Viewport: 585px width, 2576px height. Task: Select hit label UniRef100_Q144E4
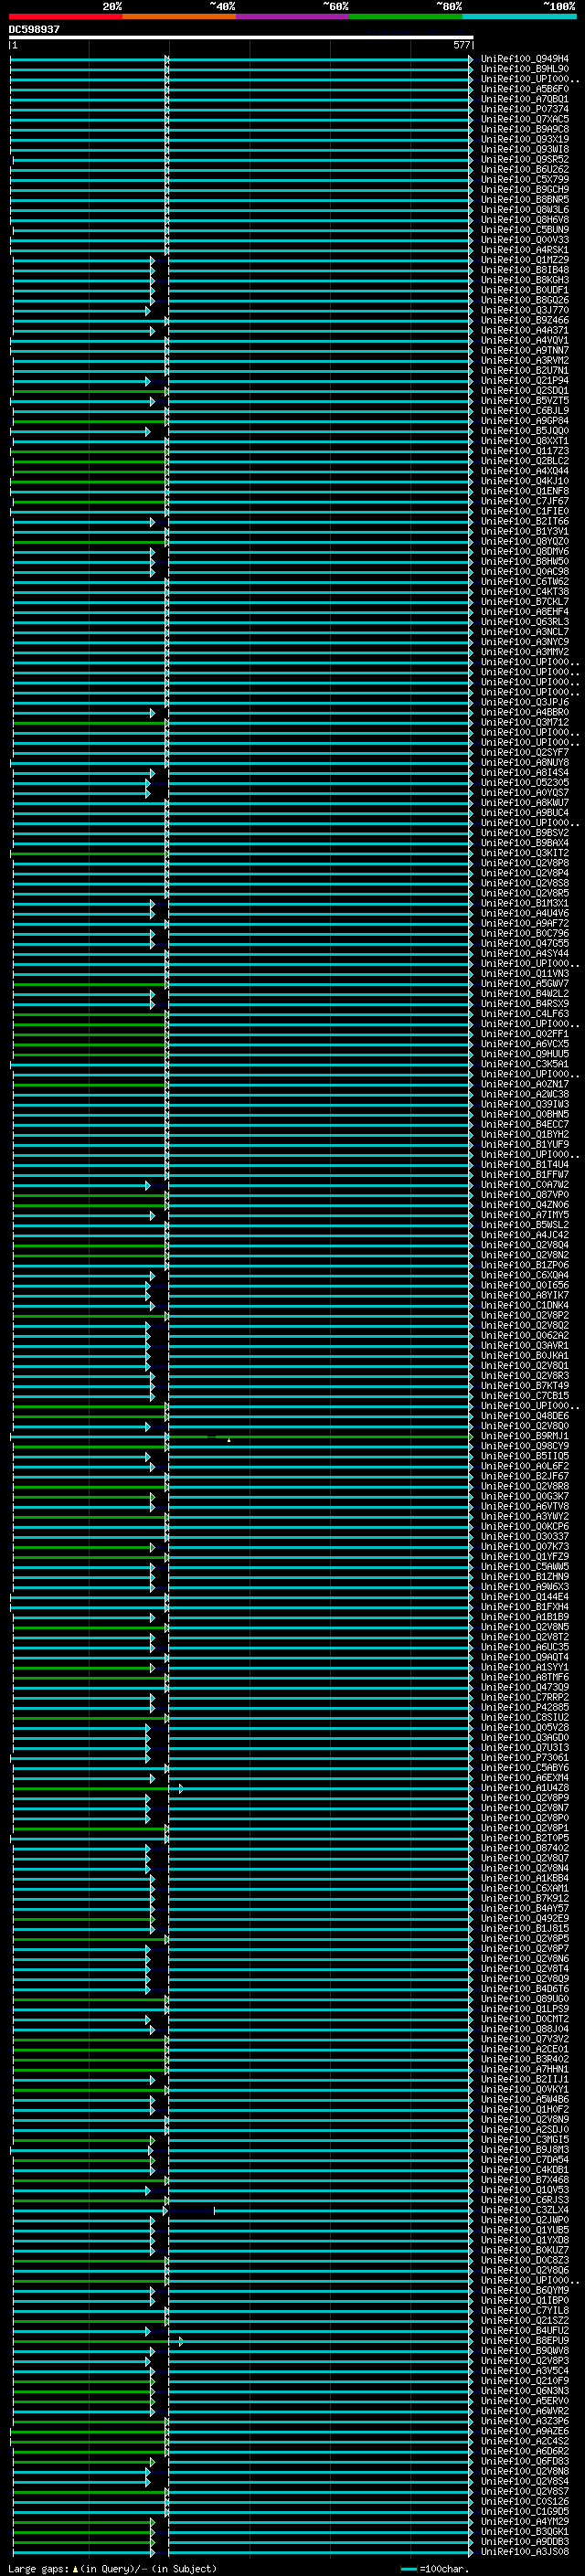(525, 1598)
